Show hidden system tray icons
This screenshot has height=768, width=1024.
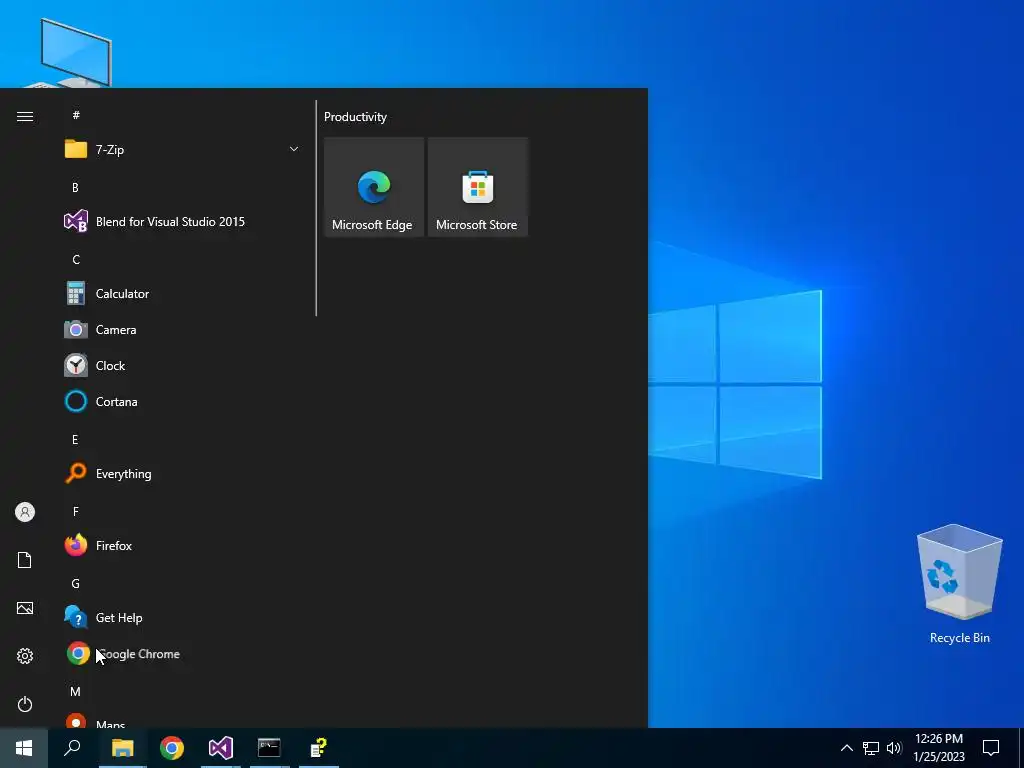[x=846, y=748]
